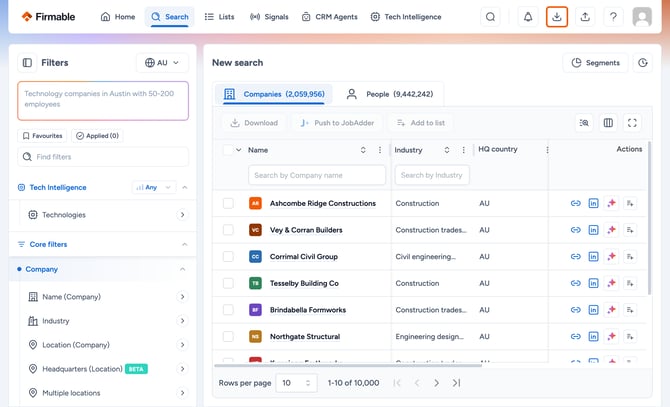Collapse the Filters sidebar panel icon
This screenshot has width=670, height=407.
27,63
